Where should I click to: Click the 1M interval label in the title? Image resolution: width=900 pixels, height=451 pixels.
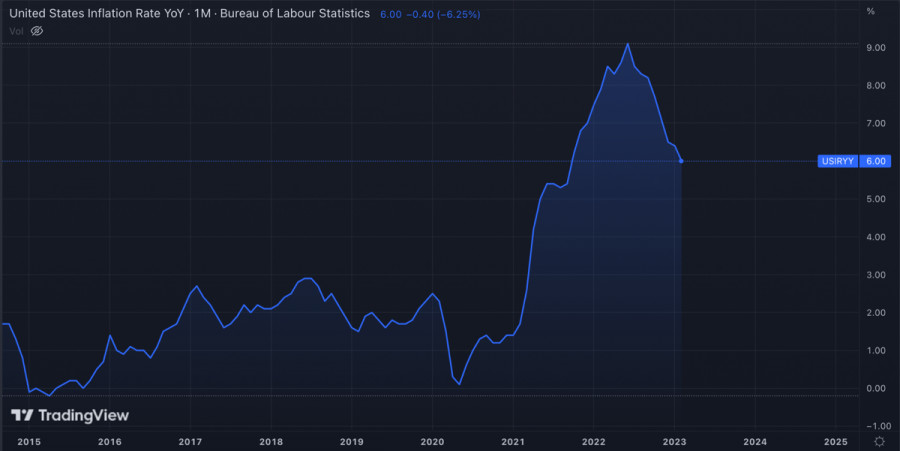(x=202, y=13)
